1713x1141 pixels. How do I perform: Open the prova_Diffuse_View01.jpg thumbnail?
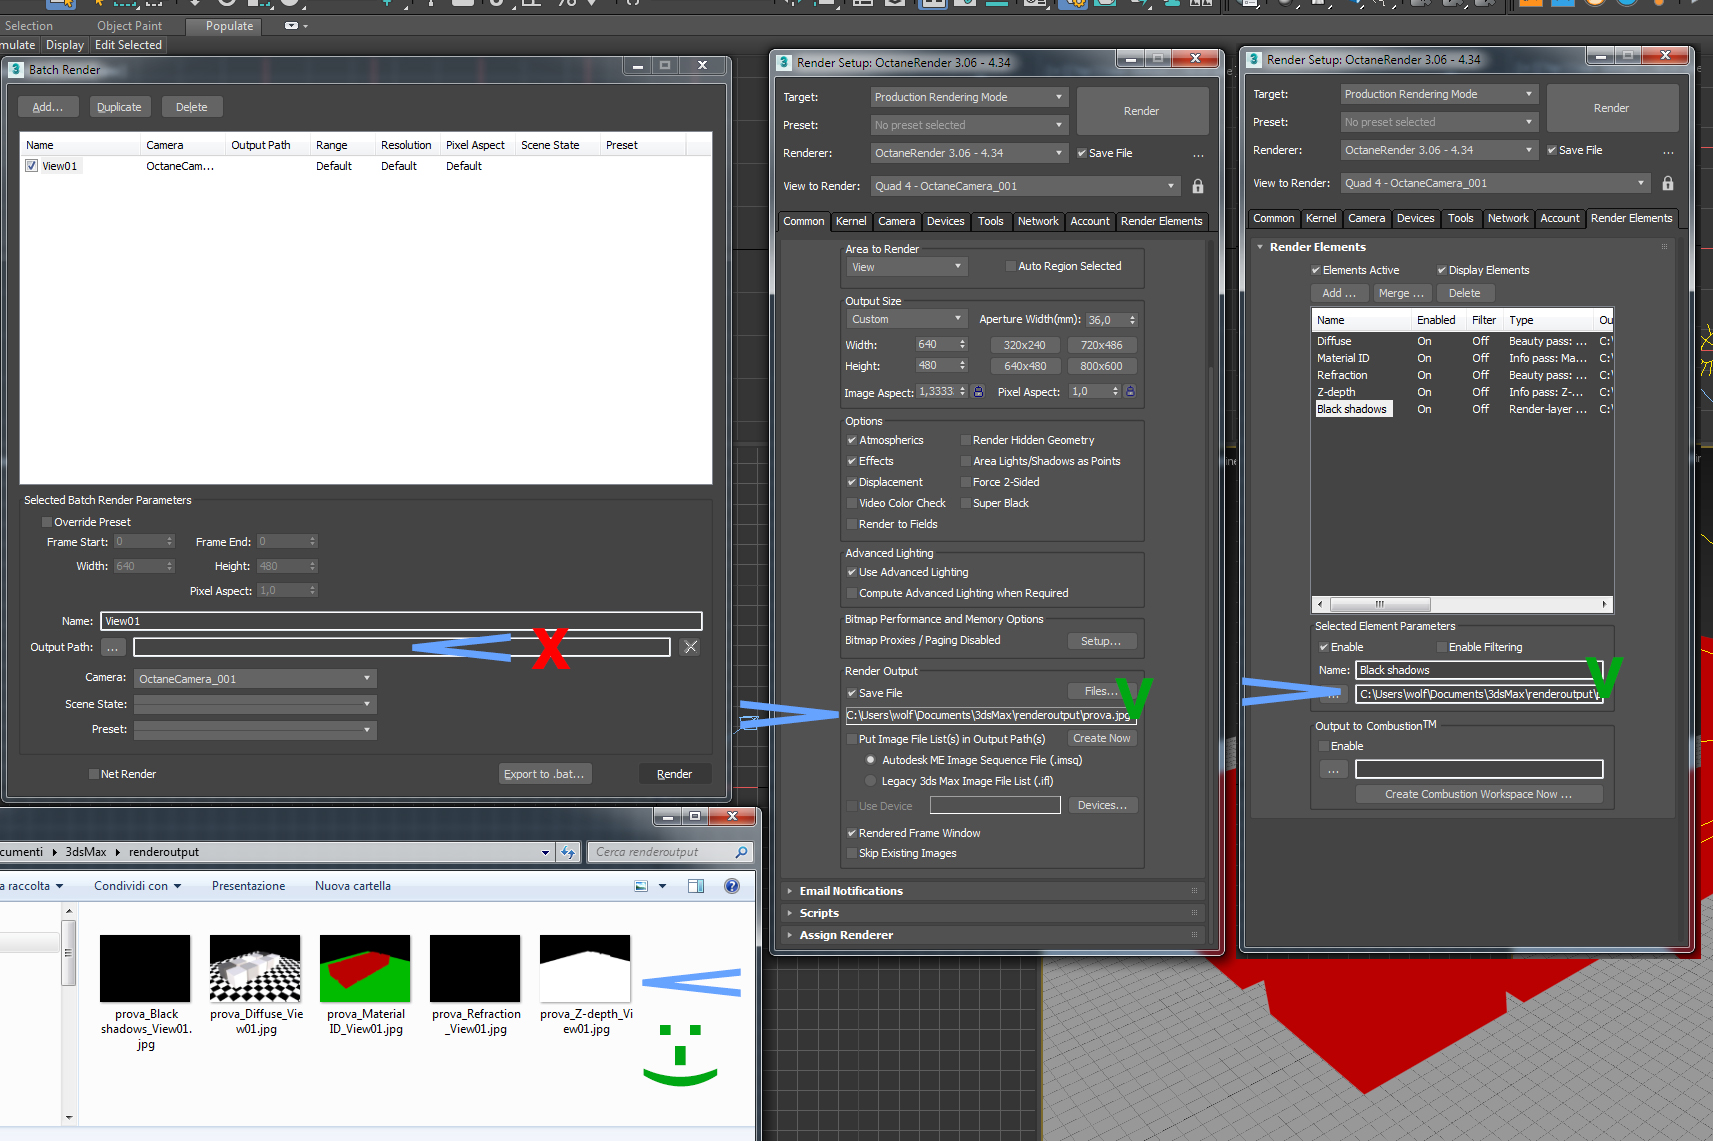coord(255,968)
